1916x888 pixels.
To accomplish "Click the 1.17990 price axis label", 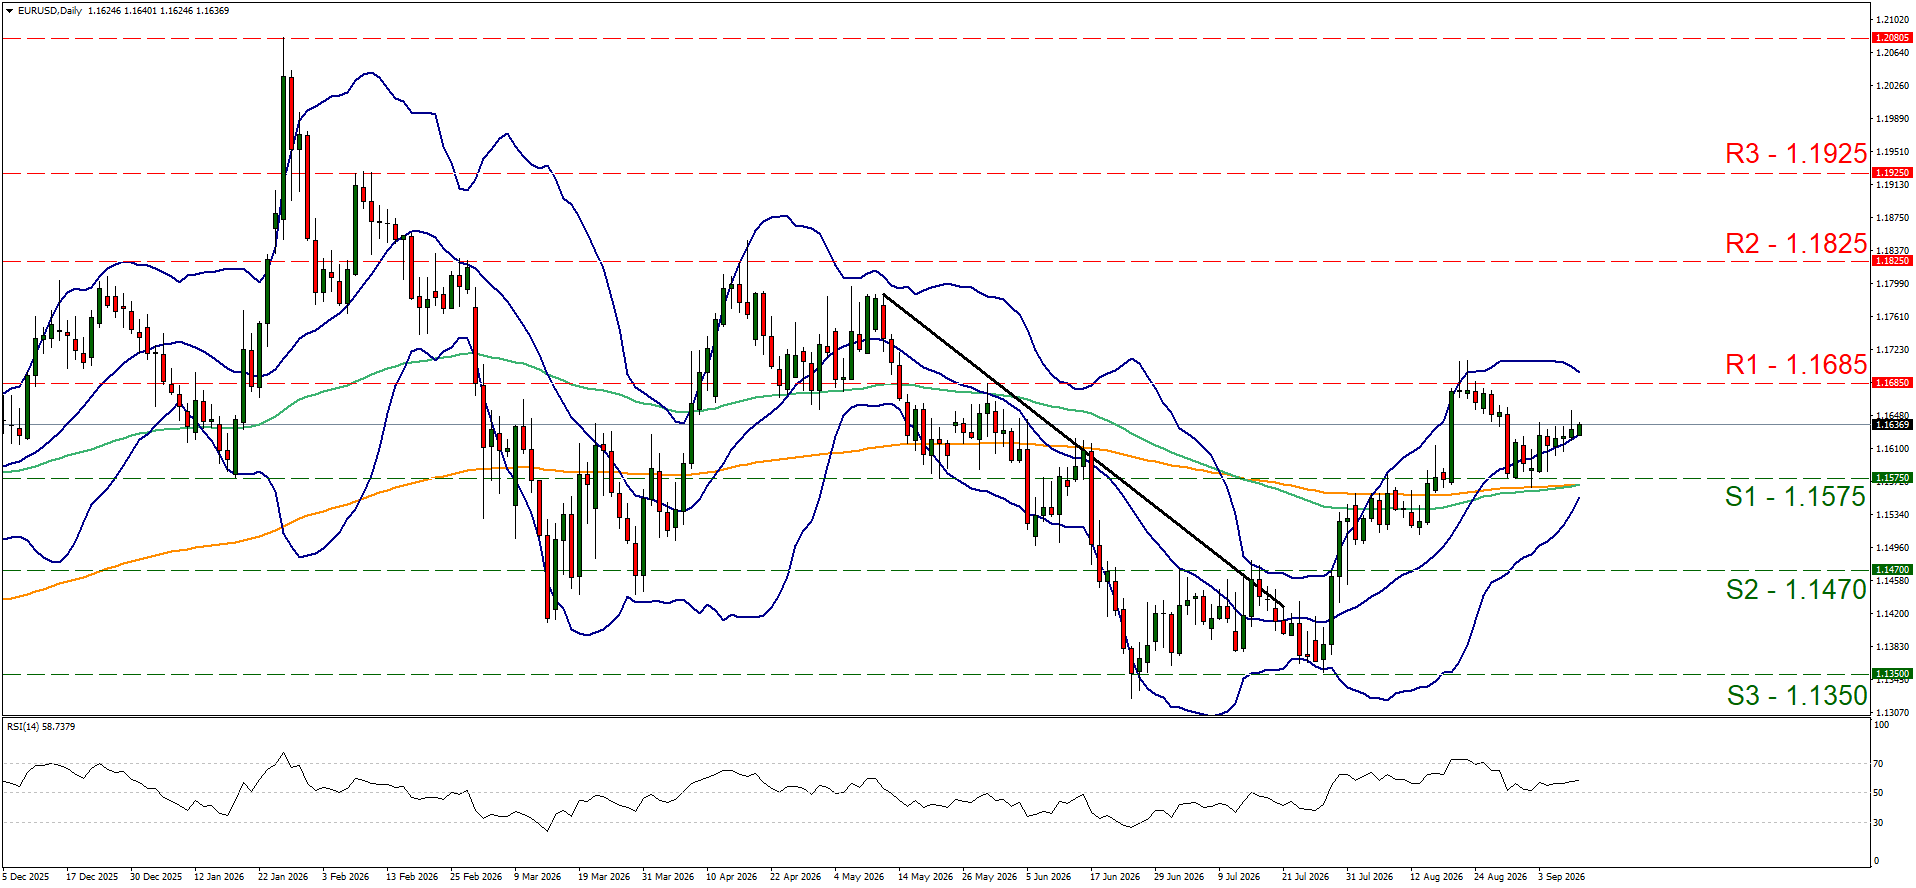I will tap(1892, 284).
